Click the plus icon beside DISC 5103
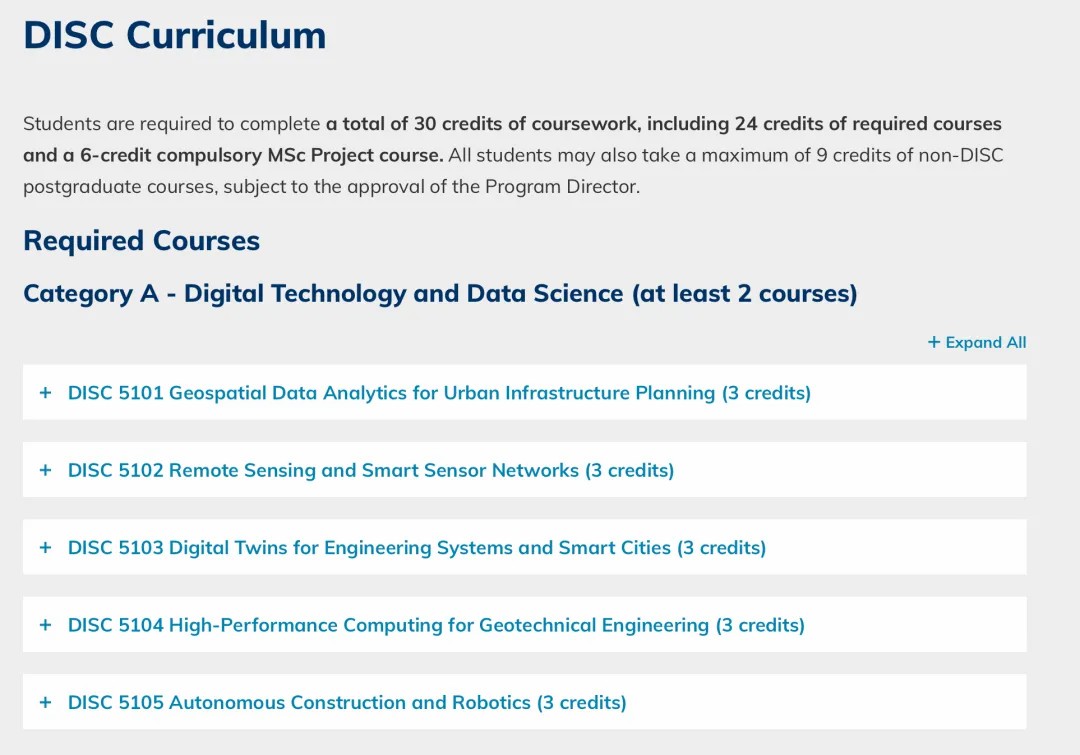 45,548
